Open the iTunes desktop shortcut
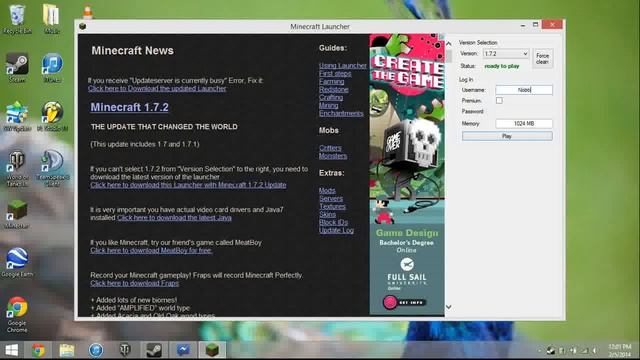This screenshot has width=640, height=360. pos(52,67)
